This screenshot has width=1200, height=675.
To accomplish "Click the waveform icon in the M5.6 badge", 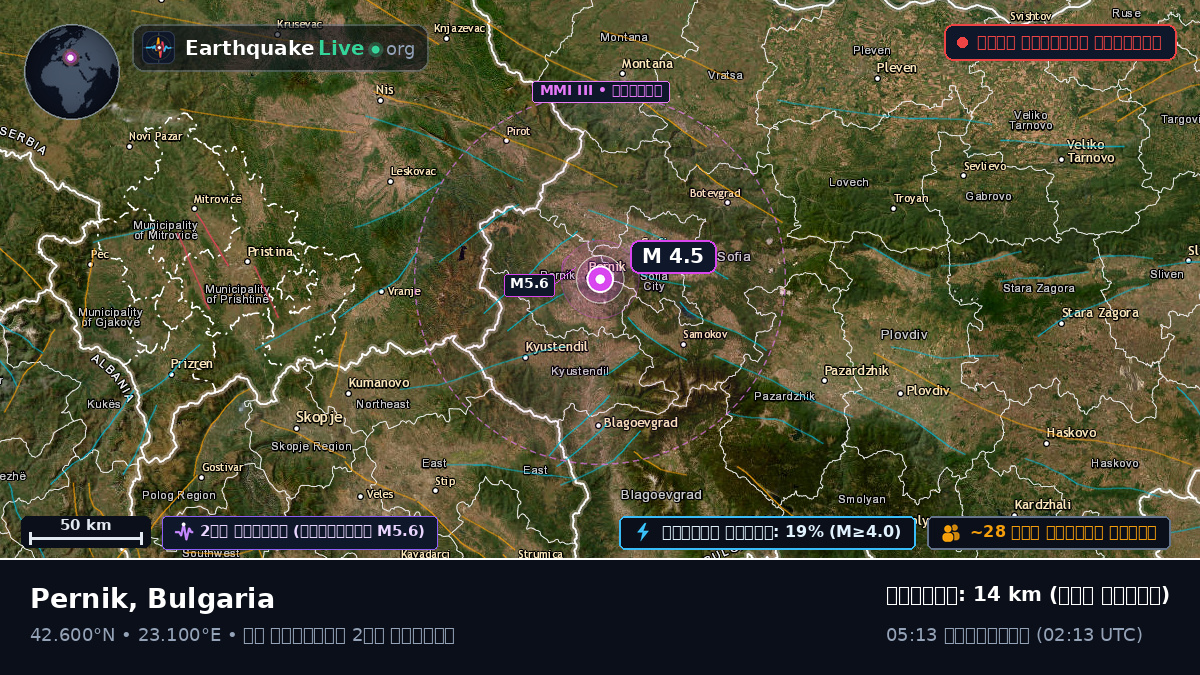I will (x=183, y=532).
